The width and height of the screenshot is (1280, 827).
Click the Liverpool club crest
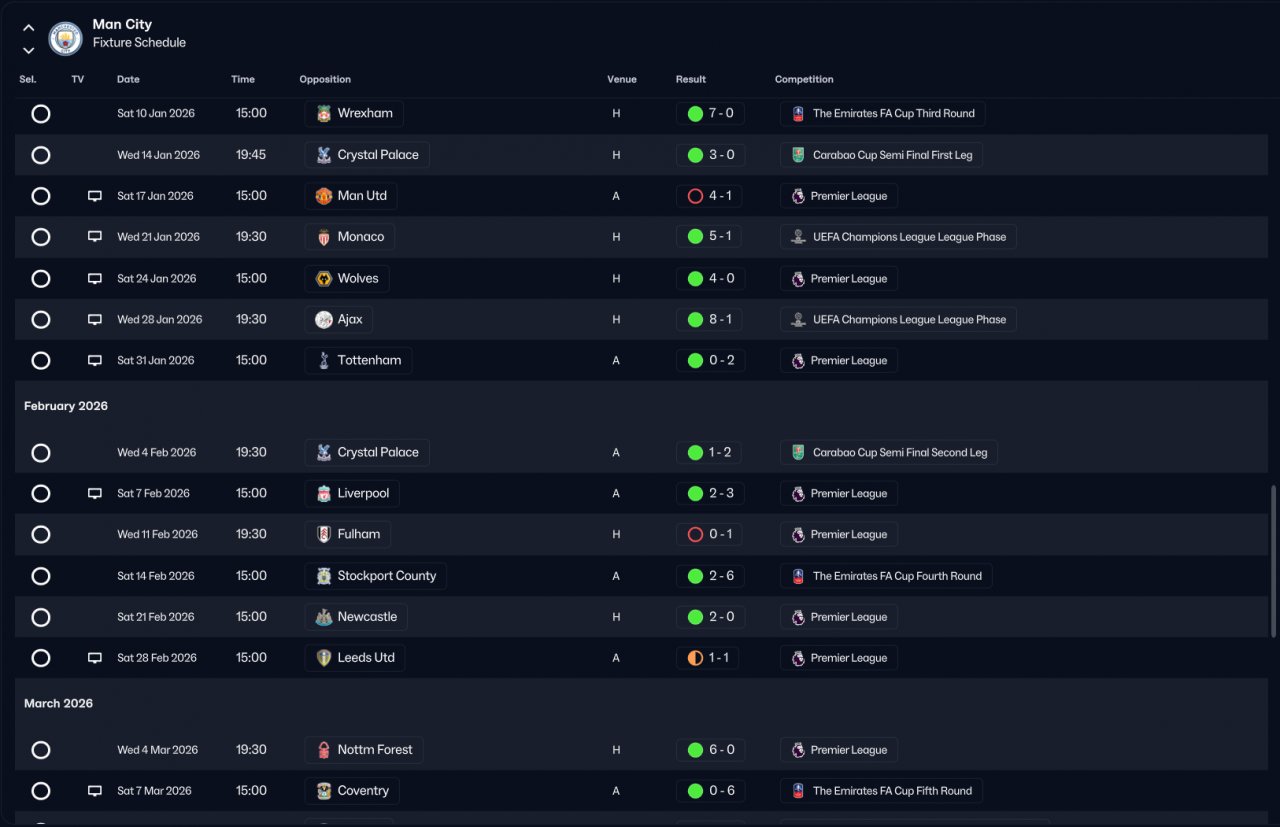[323, 494]
